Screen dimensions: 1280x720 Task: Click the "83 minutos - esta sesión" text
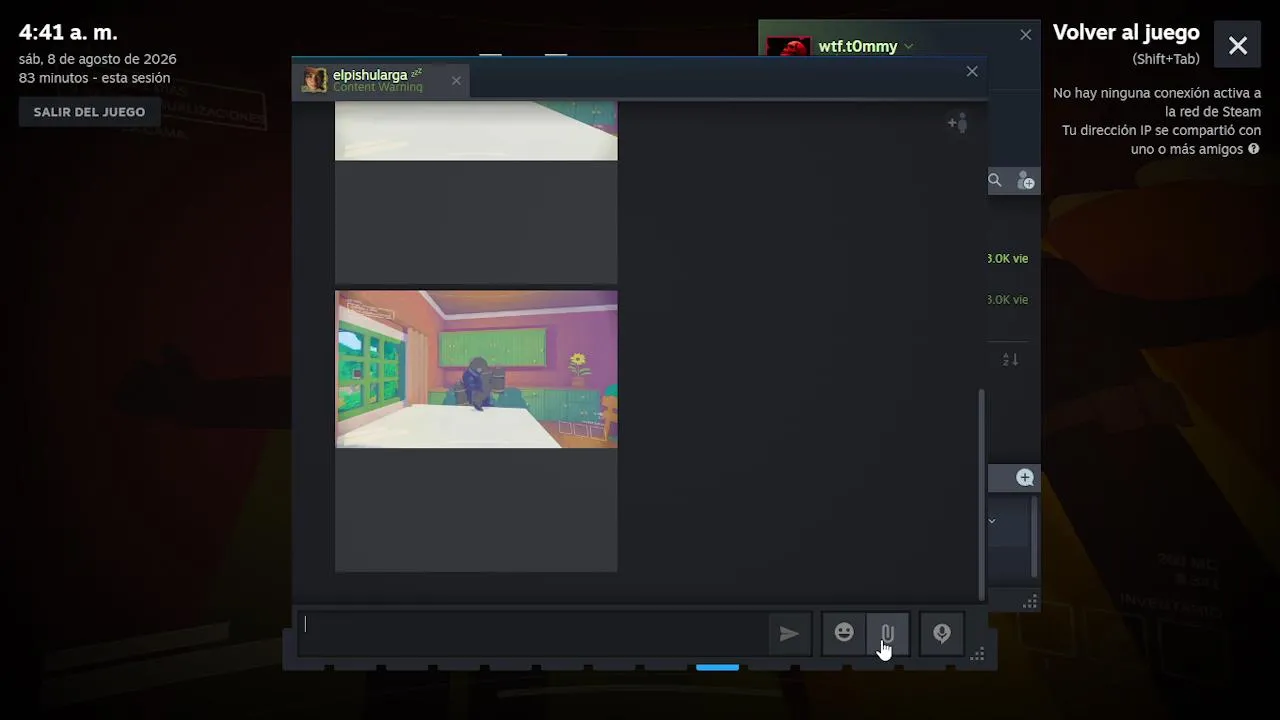pyautogui.click(x=94, y=78)
